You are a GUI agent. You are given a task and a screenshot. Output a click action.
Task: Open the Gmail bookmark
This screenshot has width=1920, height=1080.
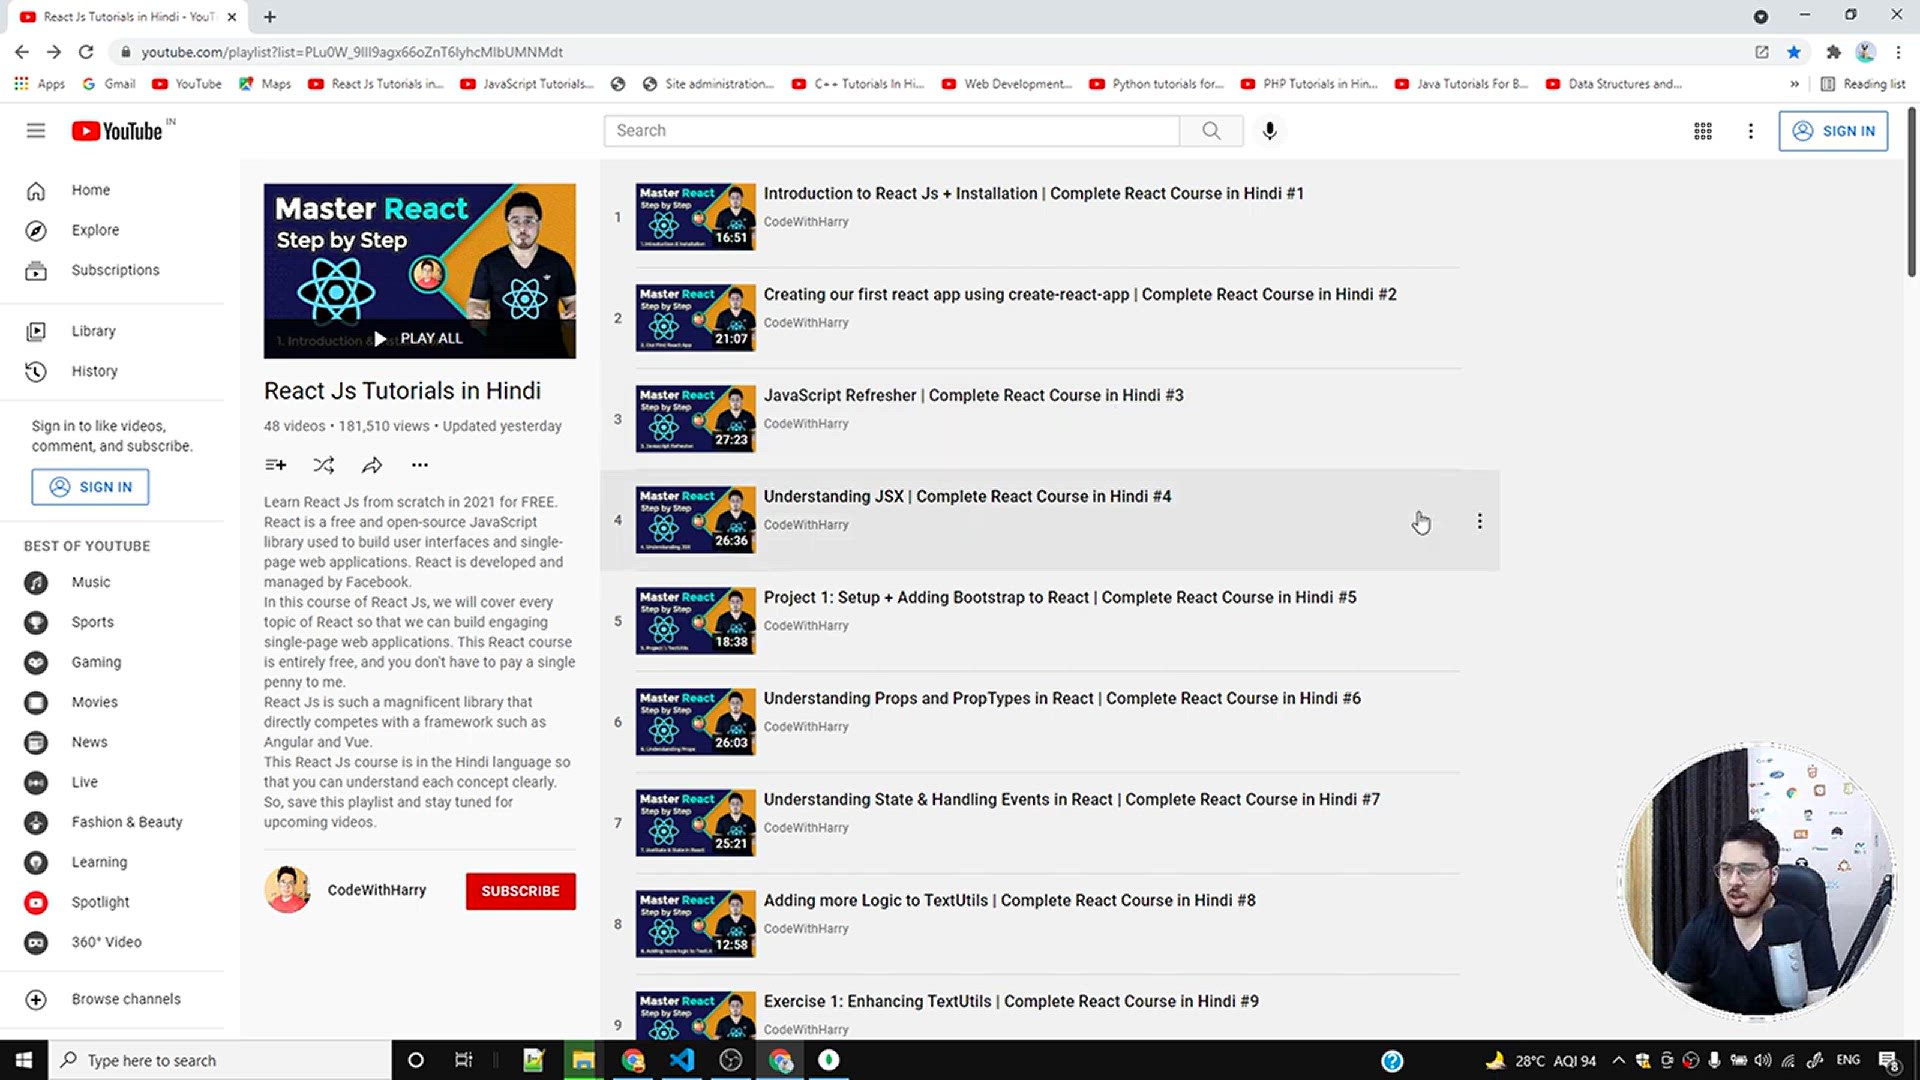click(x=109, y=84)
